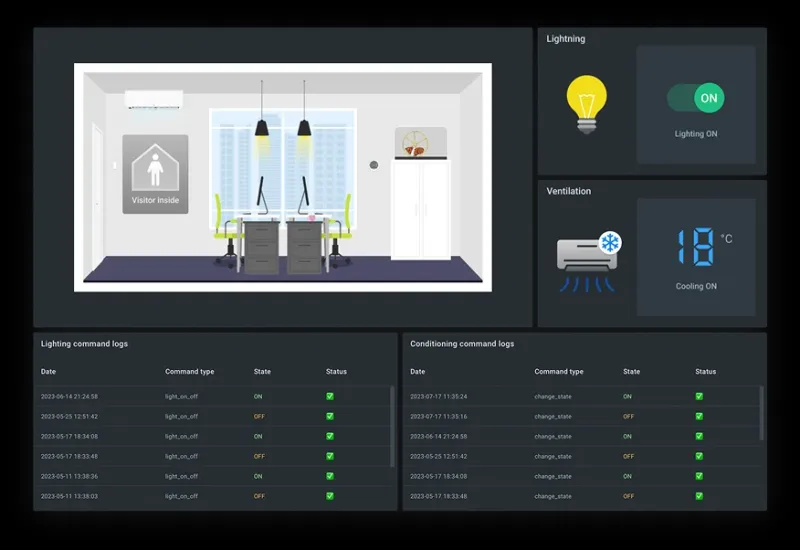
Task: Click the status checkmark for conditioning log 2023-07-17 11:35:16
Action: coord(699,416)
